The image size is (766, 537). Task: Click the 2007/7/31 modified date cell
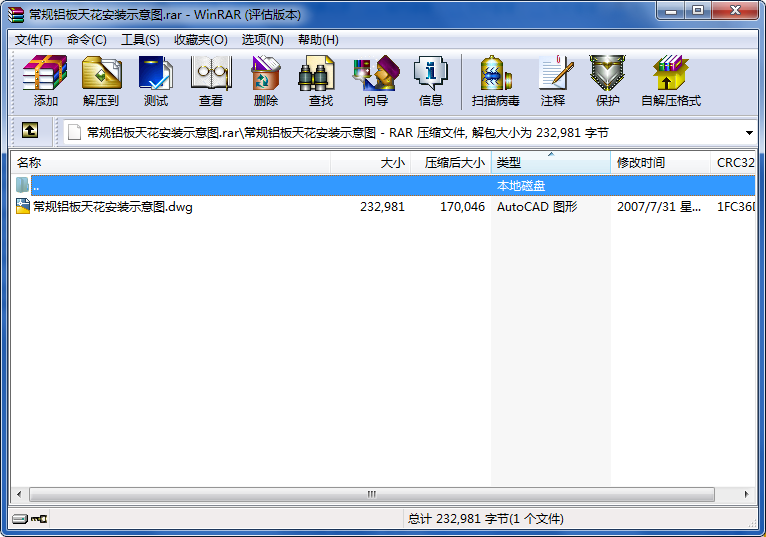659,207
